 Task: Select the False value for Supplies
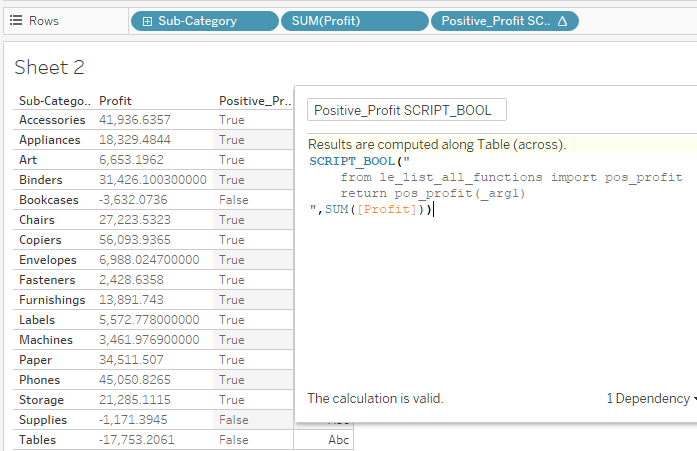pos(234,420)
